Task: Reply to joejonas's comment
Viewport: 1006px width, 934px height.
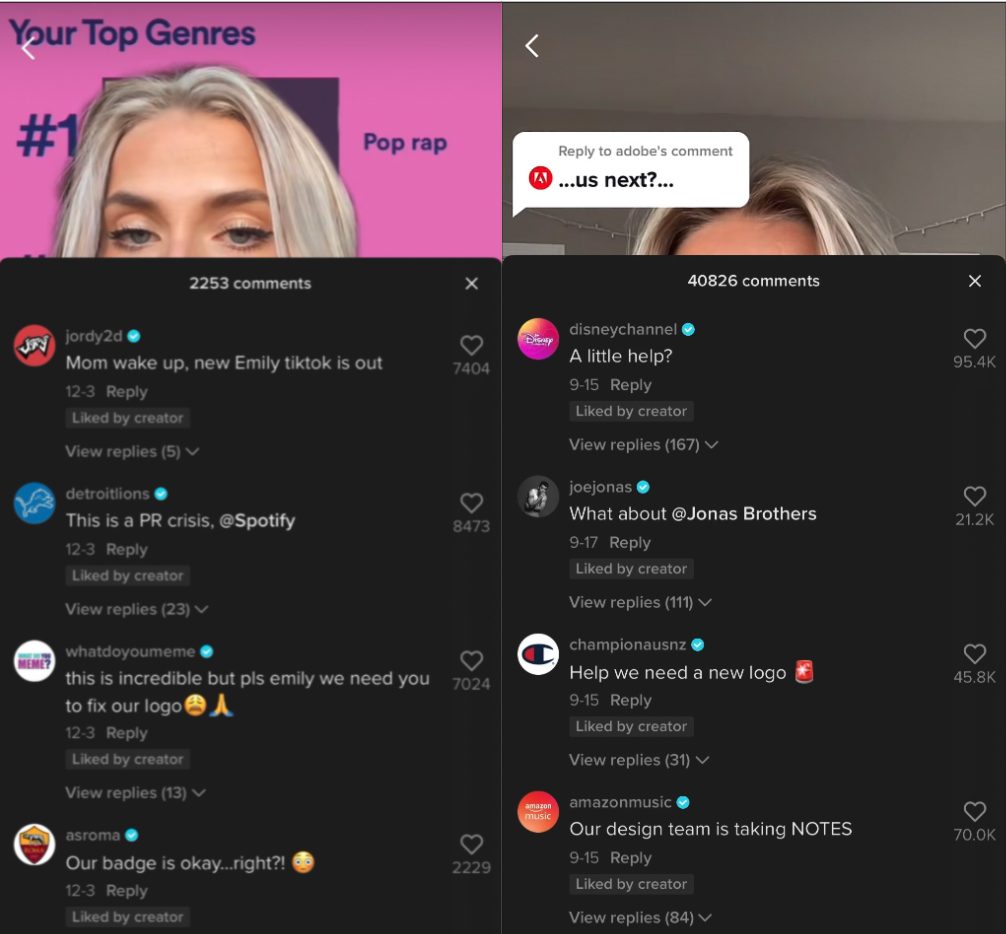Action: tap(629, 543)
